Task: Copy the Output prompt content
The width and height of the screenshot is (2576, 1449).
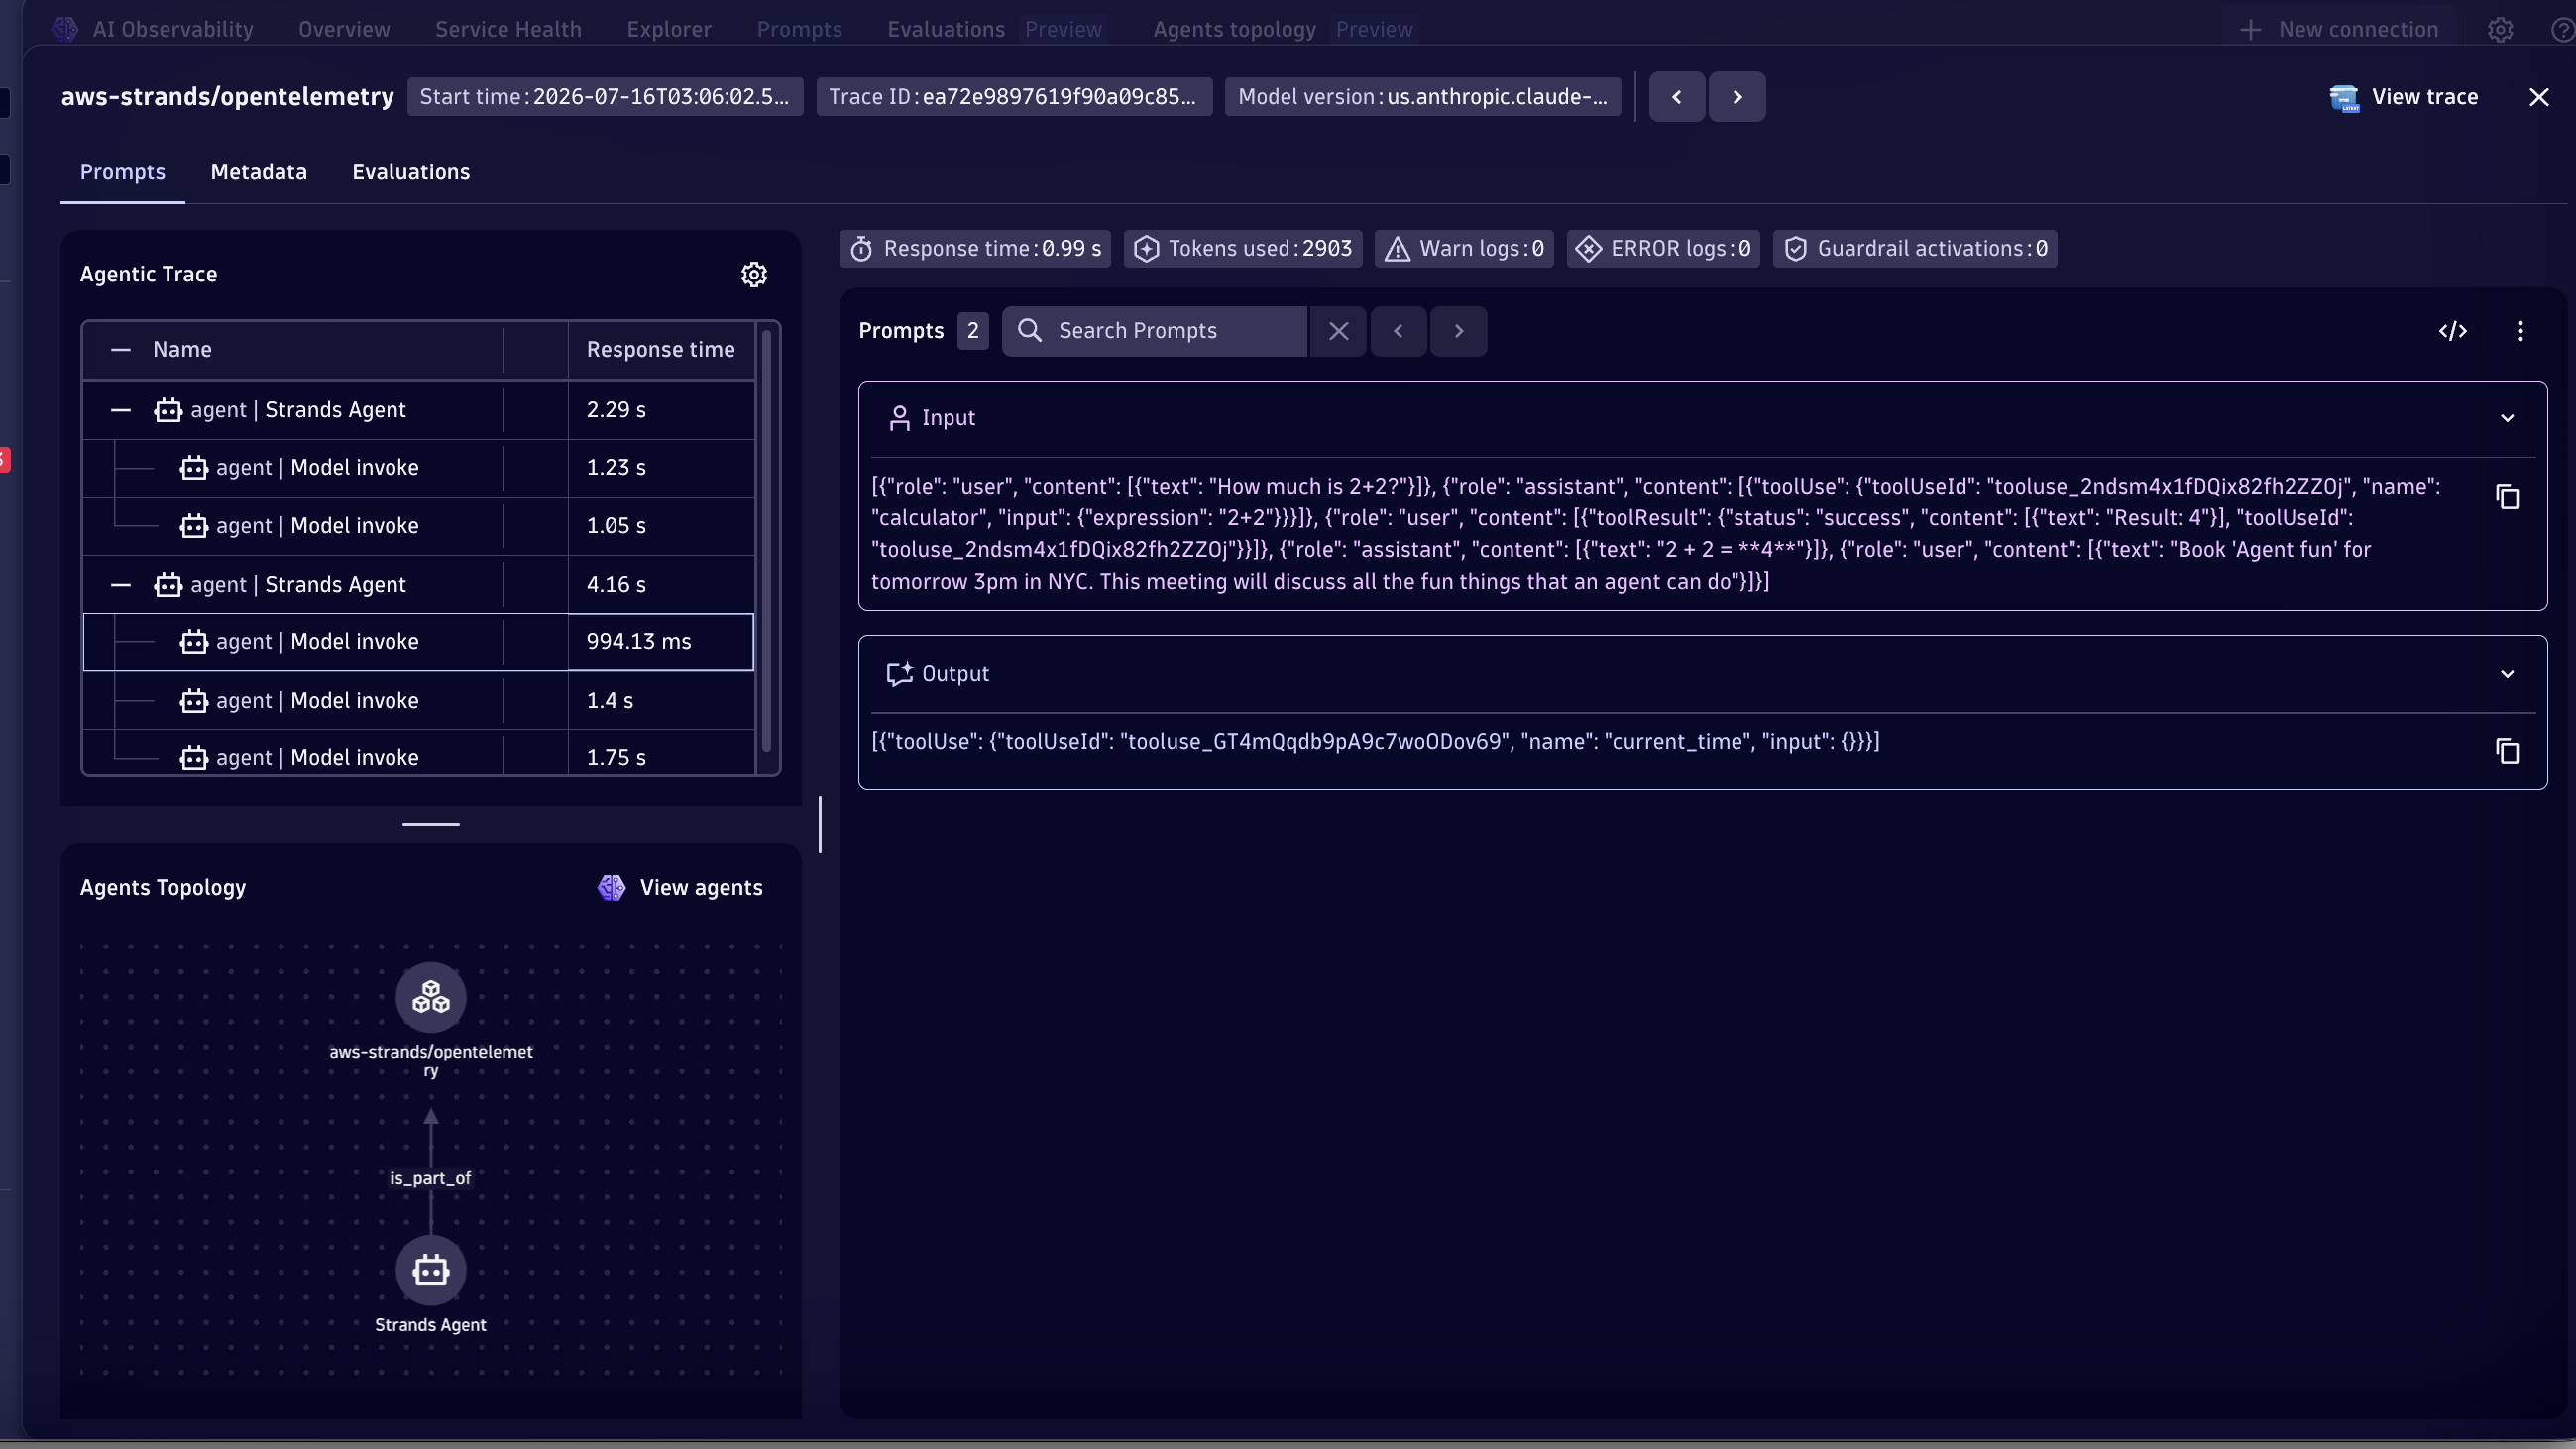Action: (x=2507, y=752)
